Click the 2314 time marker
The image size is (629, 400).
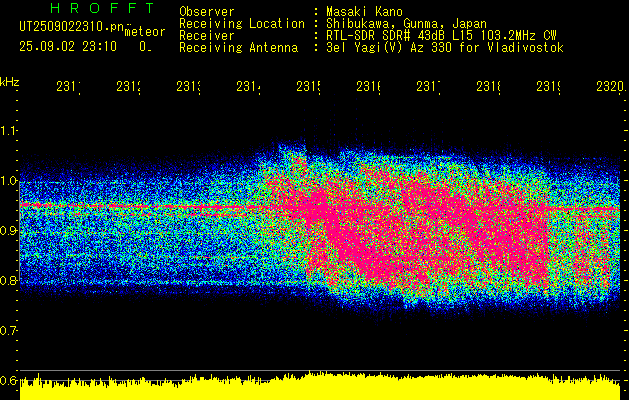click(x=248, y=87)
